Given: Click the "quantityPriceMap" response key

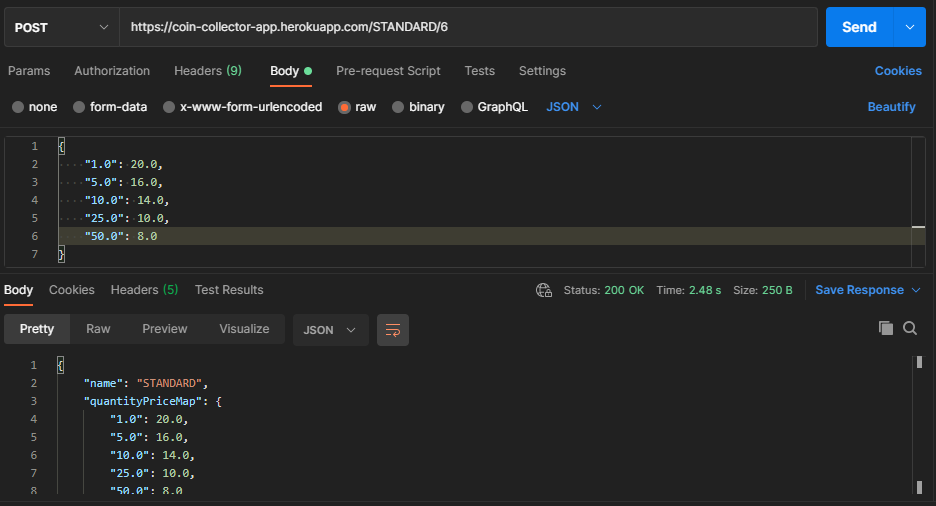Looking at the screenshot, I should pyautogui.click(x=143, y=401).
